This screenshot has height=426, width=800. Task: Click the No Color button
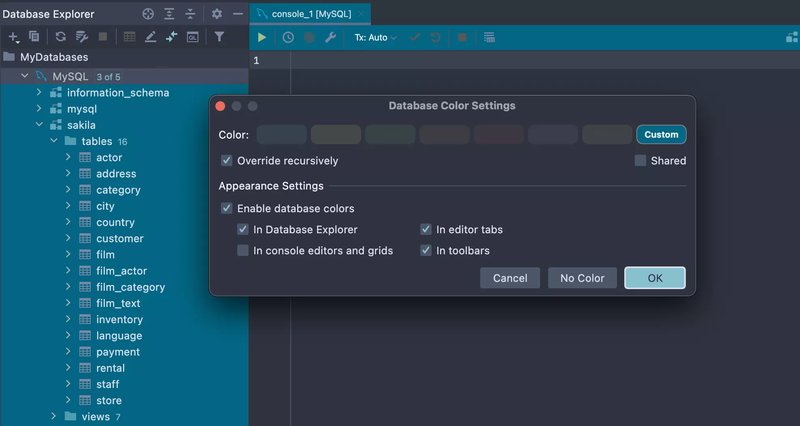coord(582,278)
